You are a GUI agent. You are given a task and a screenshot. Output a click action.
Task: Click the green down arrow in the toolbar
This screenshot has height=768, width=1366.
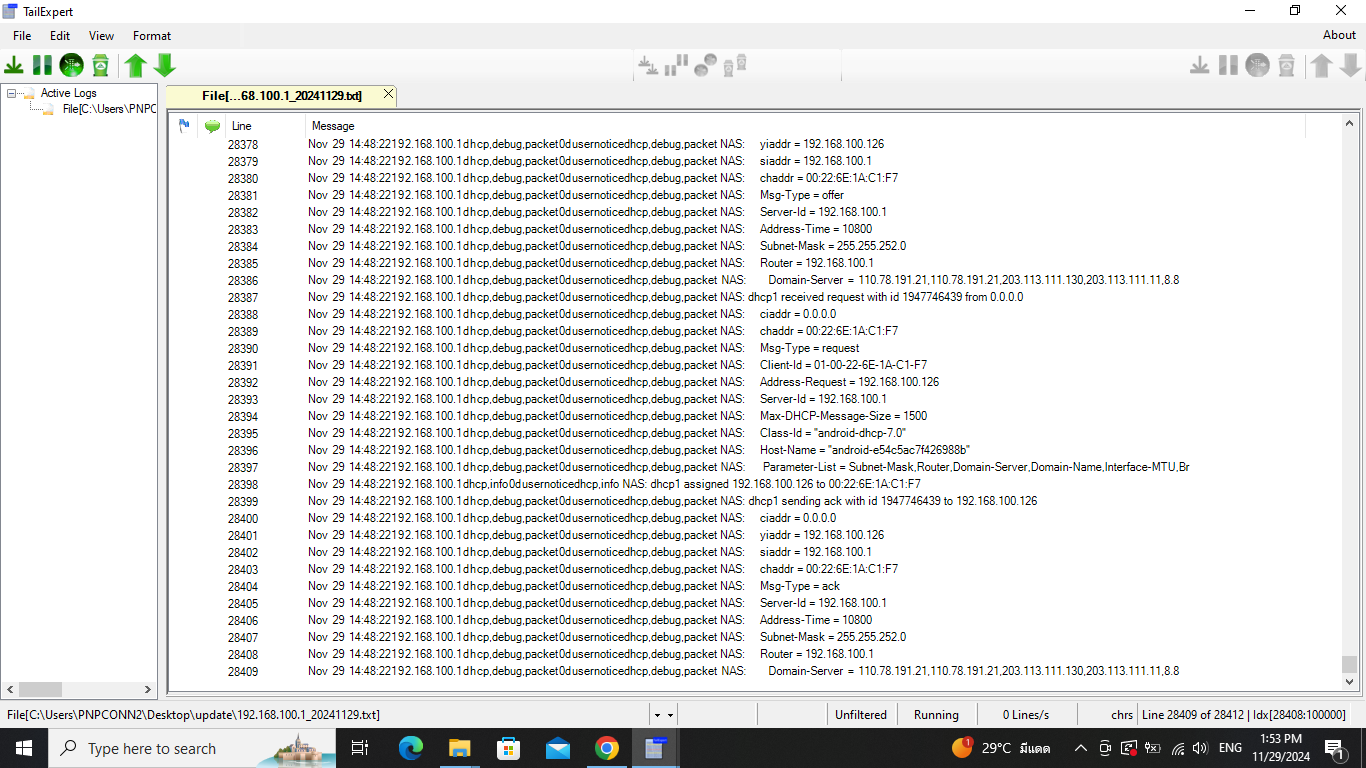click(x=165, y=66)
